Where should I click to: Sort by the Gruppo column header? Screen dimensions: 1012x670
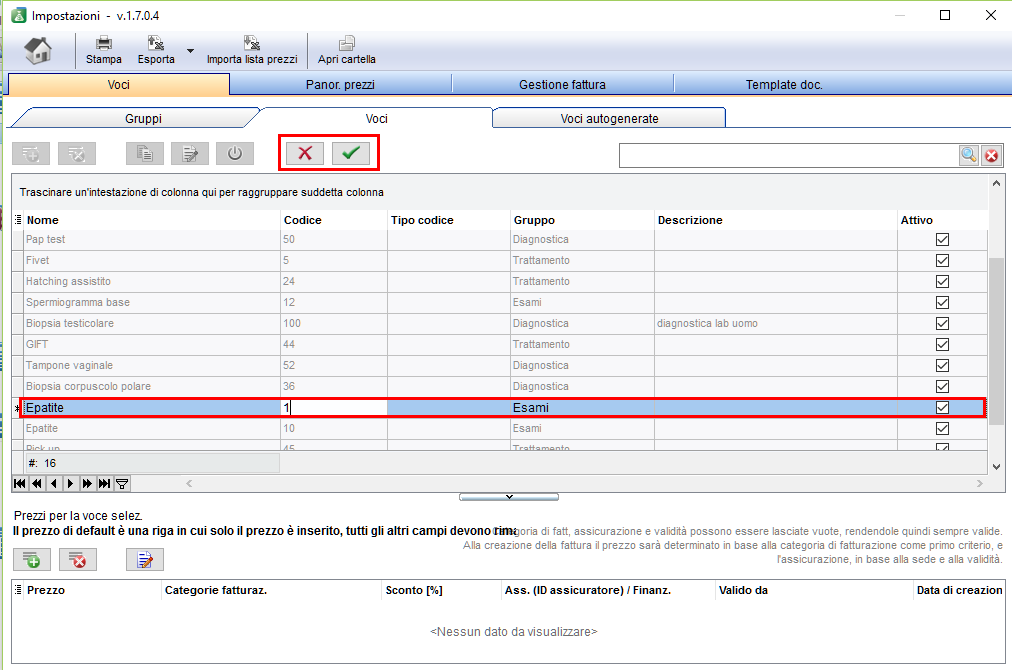point(582,220)
